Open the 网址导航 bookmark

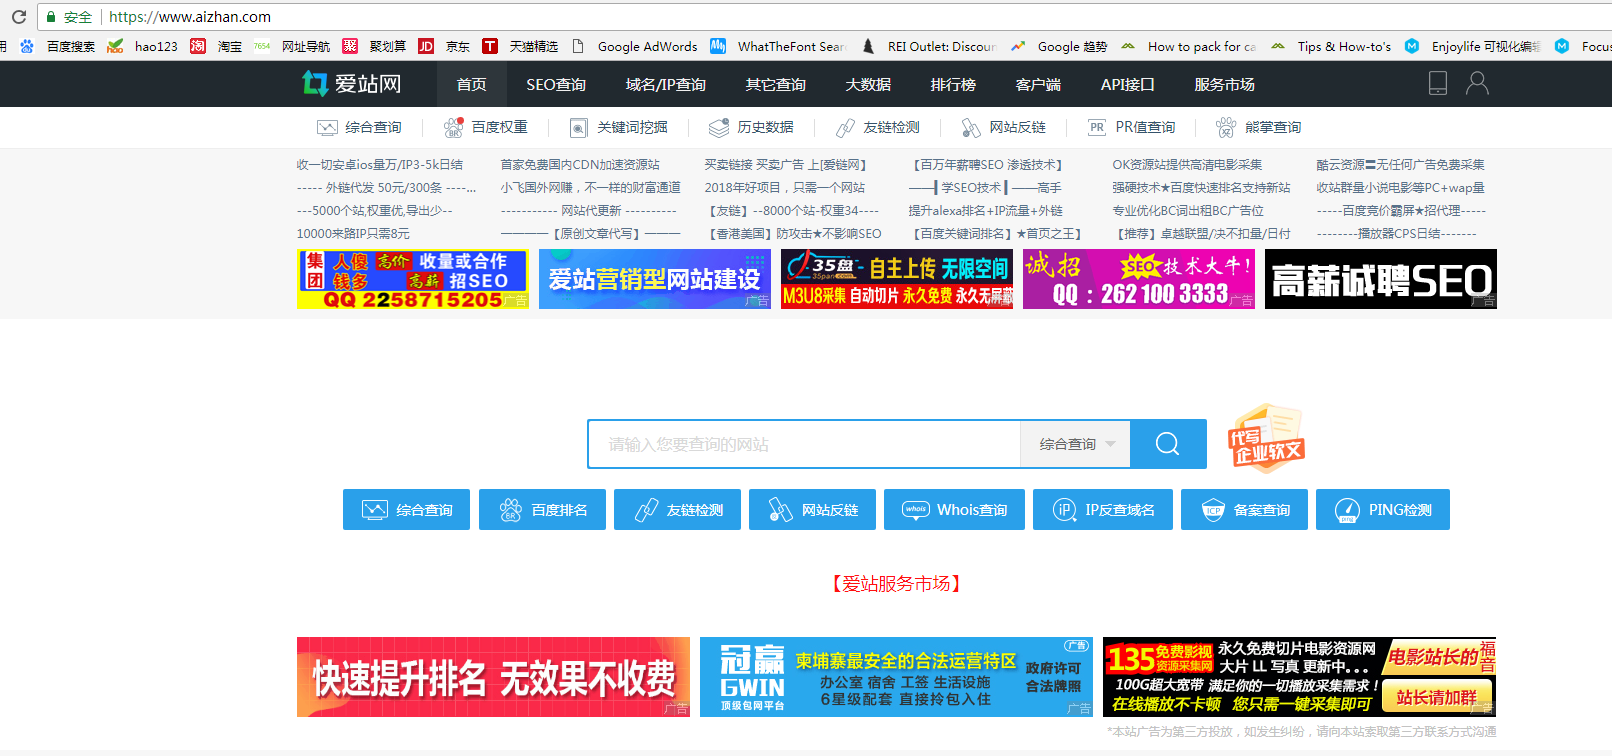(293, 46)
